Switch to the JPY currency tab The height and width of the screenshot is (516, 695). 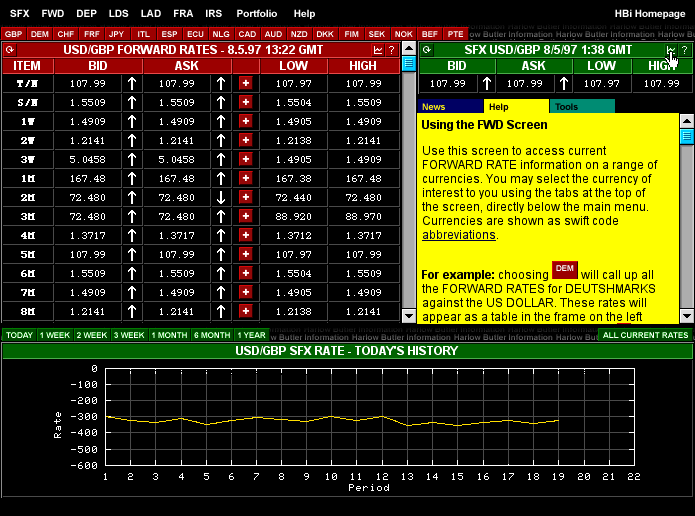coord(117,33)
